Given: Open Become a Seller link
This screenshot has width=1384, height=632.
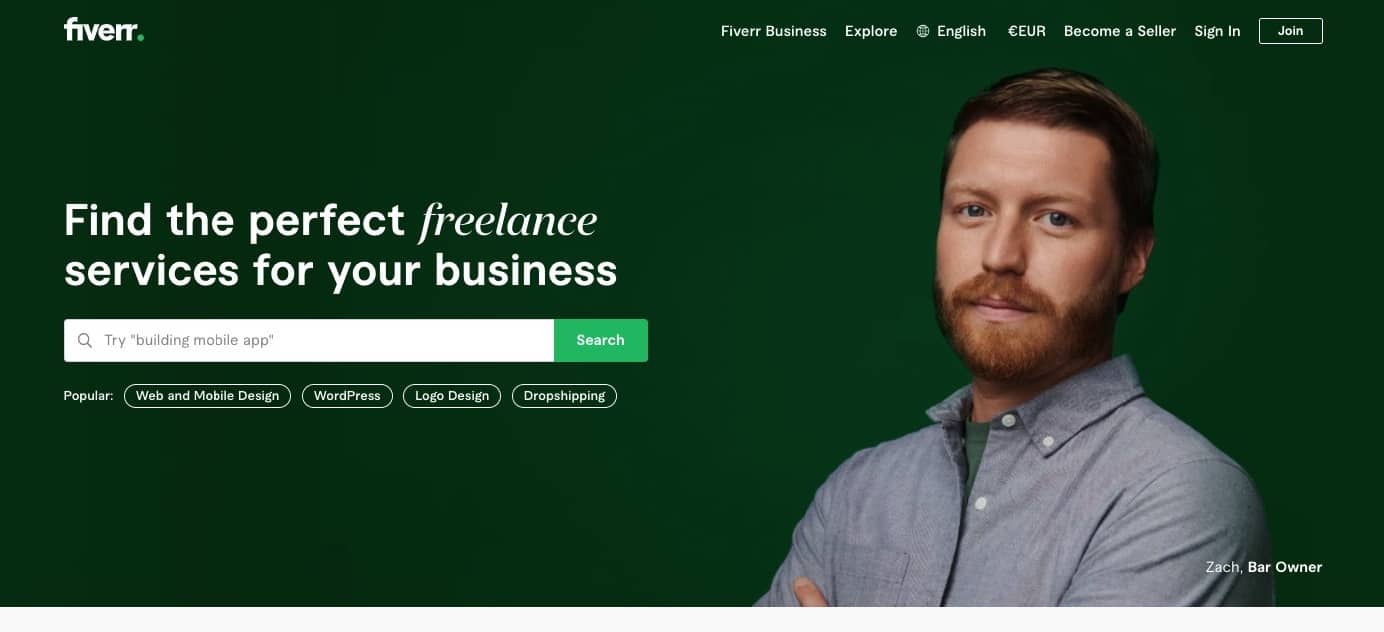Looking at the screenshot, I should click(x=1120, y=31).
